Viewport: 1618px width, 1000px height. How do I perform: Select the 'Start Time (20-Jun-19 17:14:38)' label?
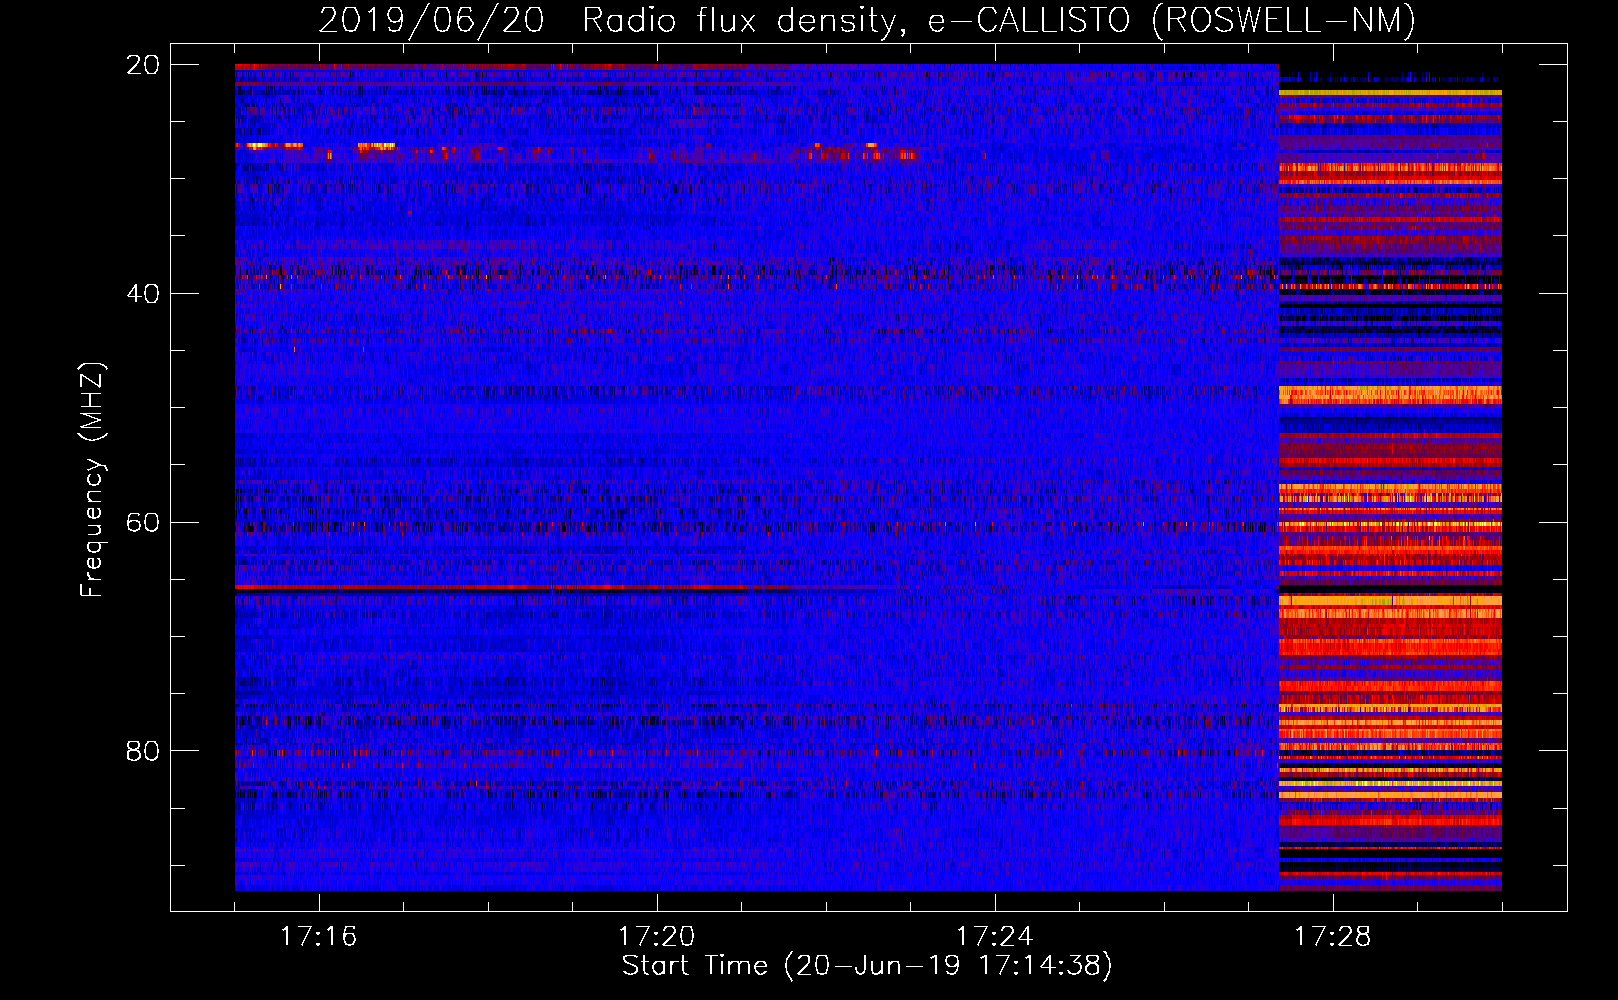coord(867,966)
